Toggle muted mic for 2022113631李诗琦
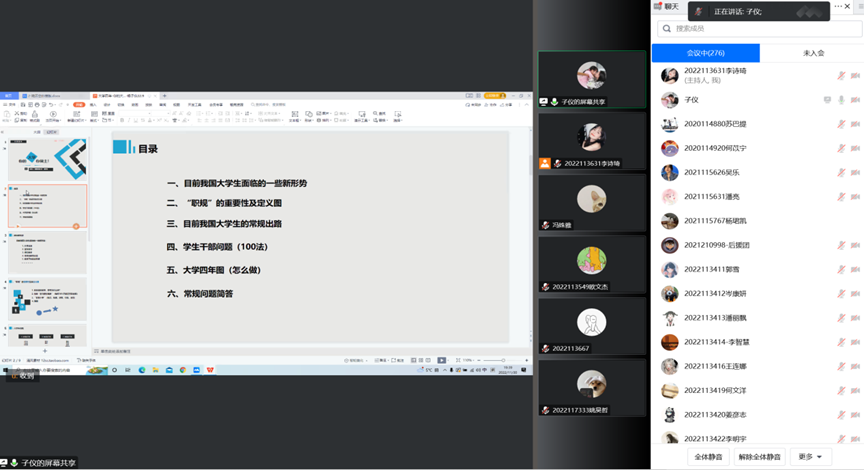Image resolution: width=864 pixels, height=470 pixels. (x=841, y=76)
